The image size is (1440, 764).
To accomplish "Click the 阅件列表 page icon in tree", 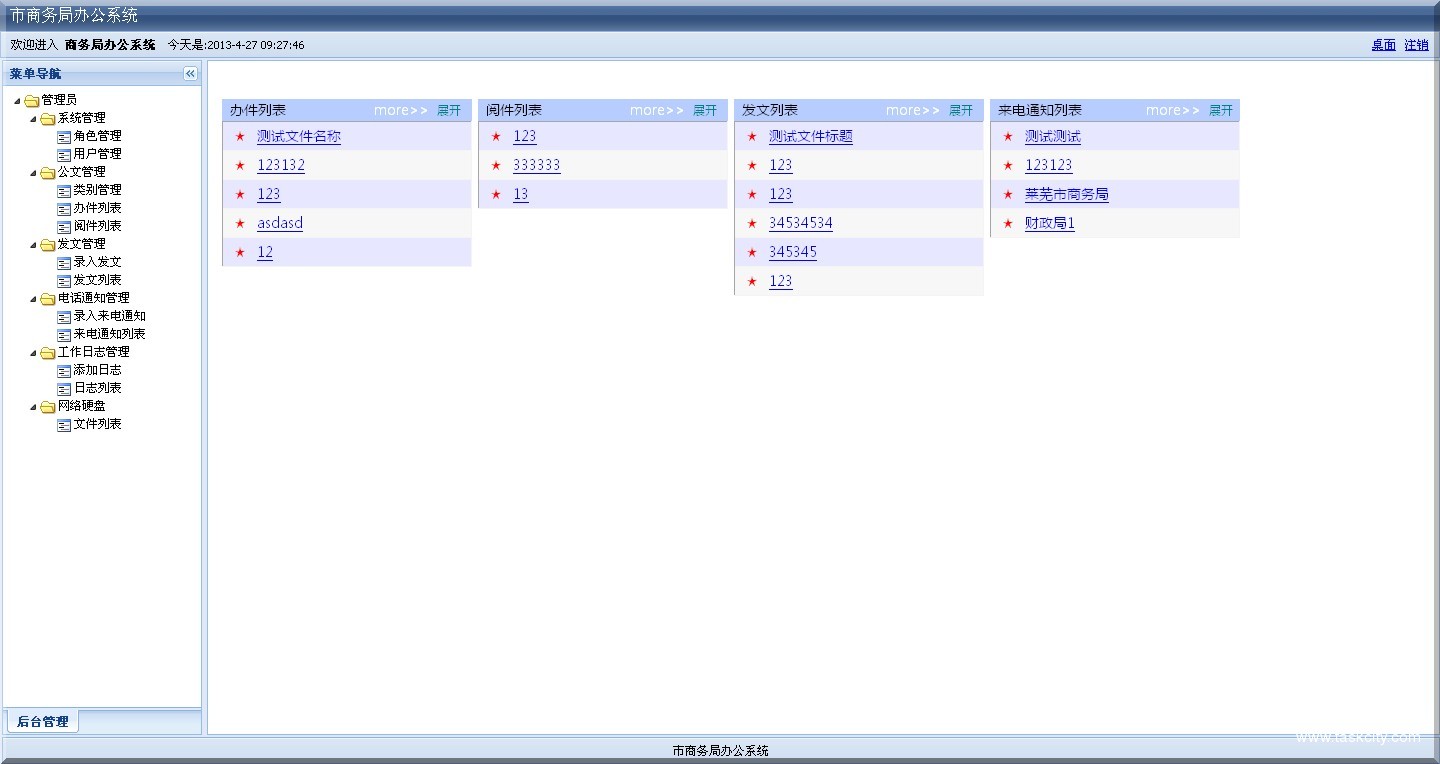I will pos(64,226).
